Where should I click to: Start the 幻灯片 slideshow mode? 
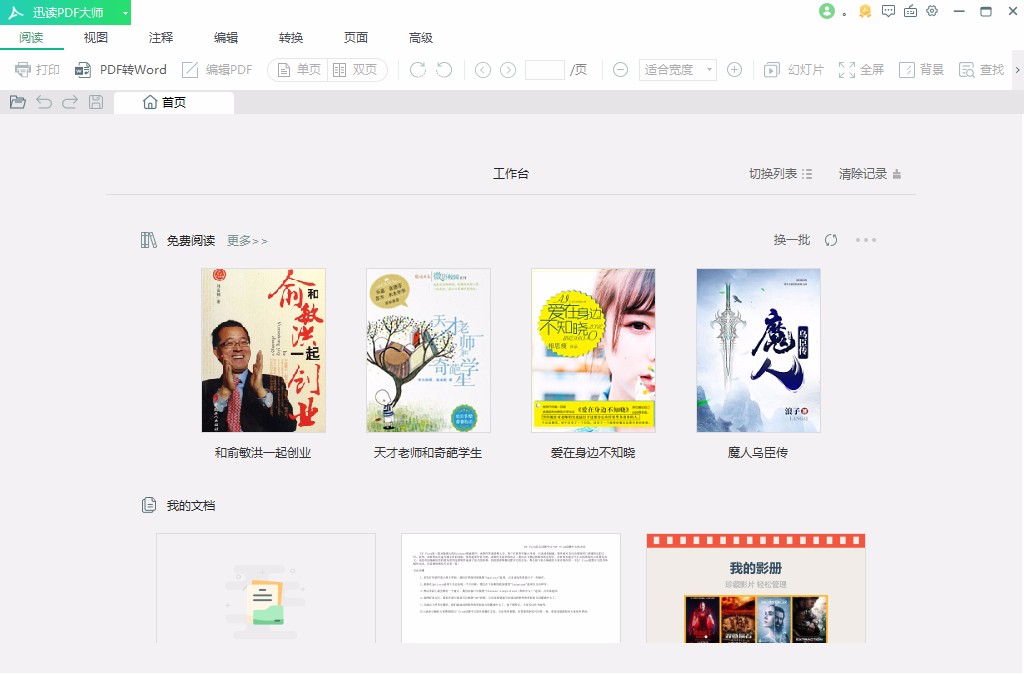click(791, 70)
